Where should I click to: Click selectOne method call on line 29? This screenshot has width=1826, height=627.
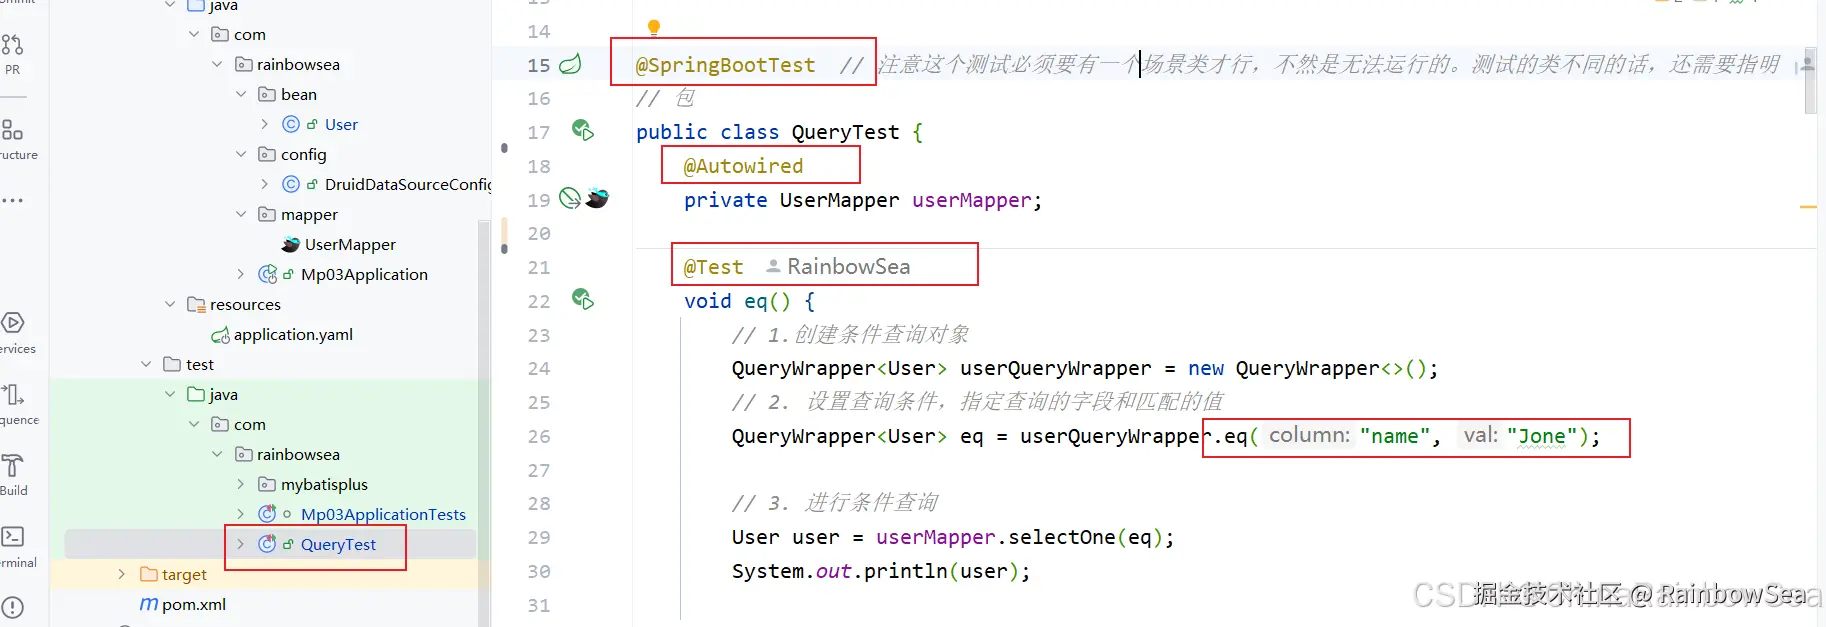pyautogui.click(x=1062, y=537)
